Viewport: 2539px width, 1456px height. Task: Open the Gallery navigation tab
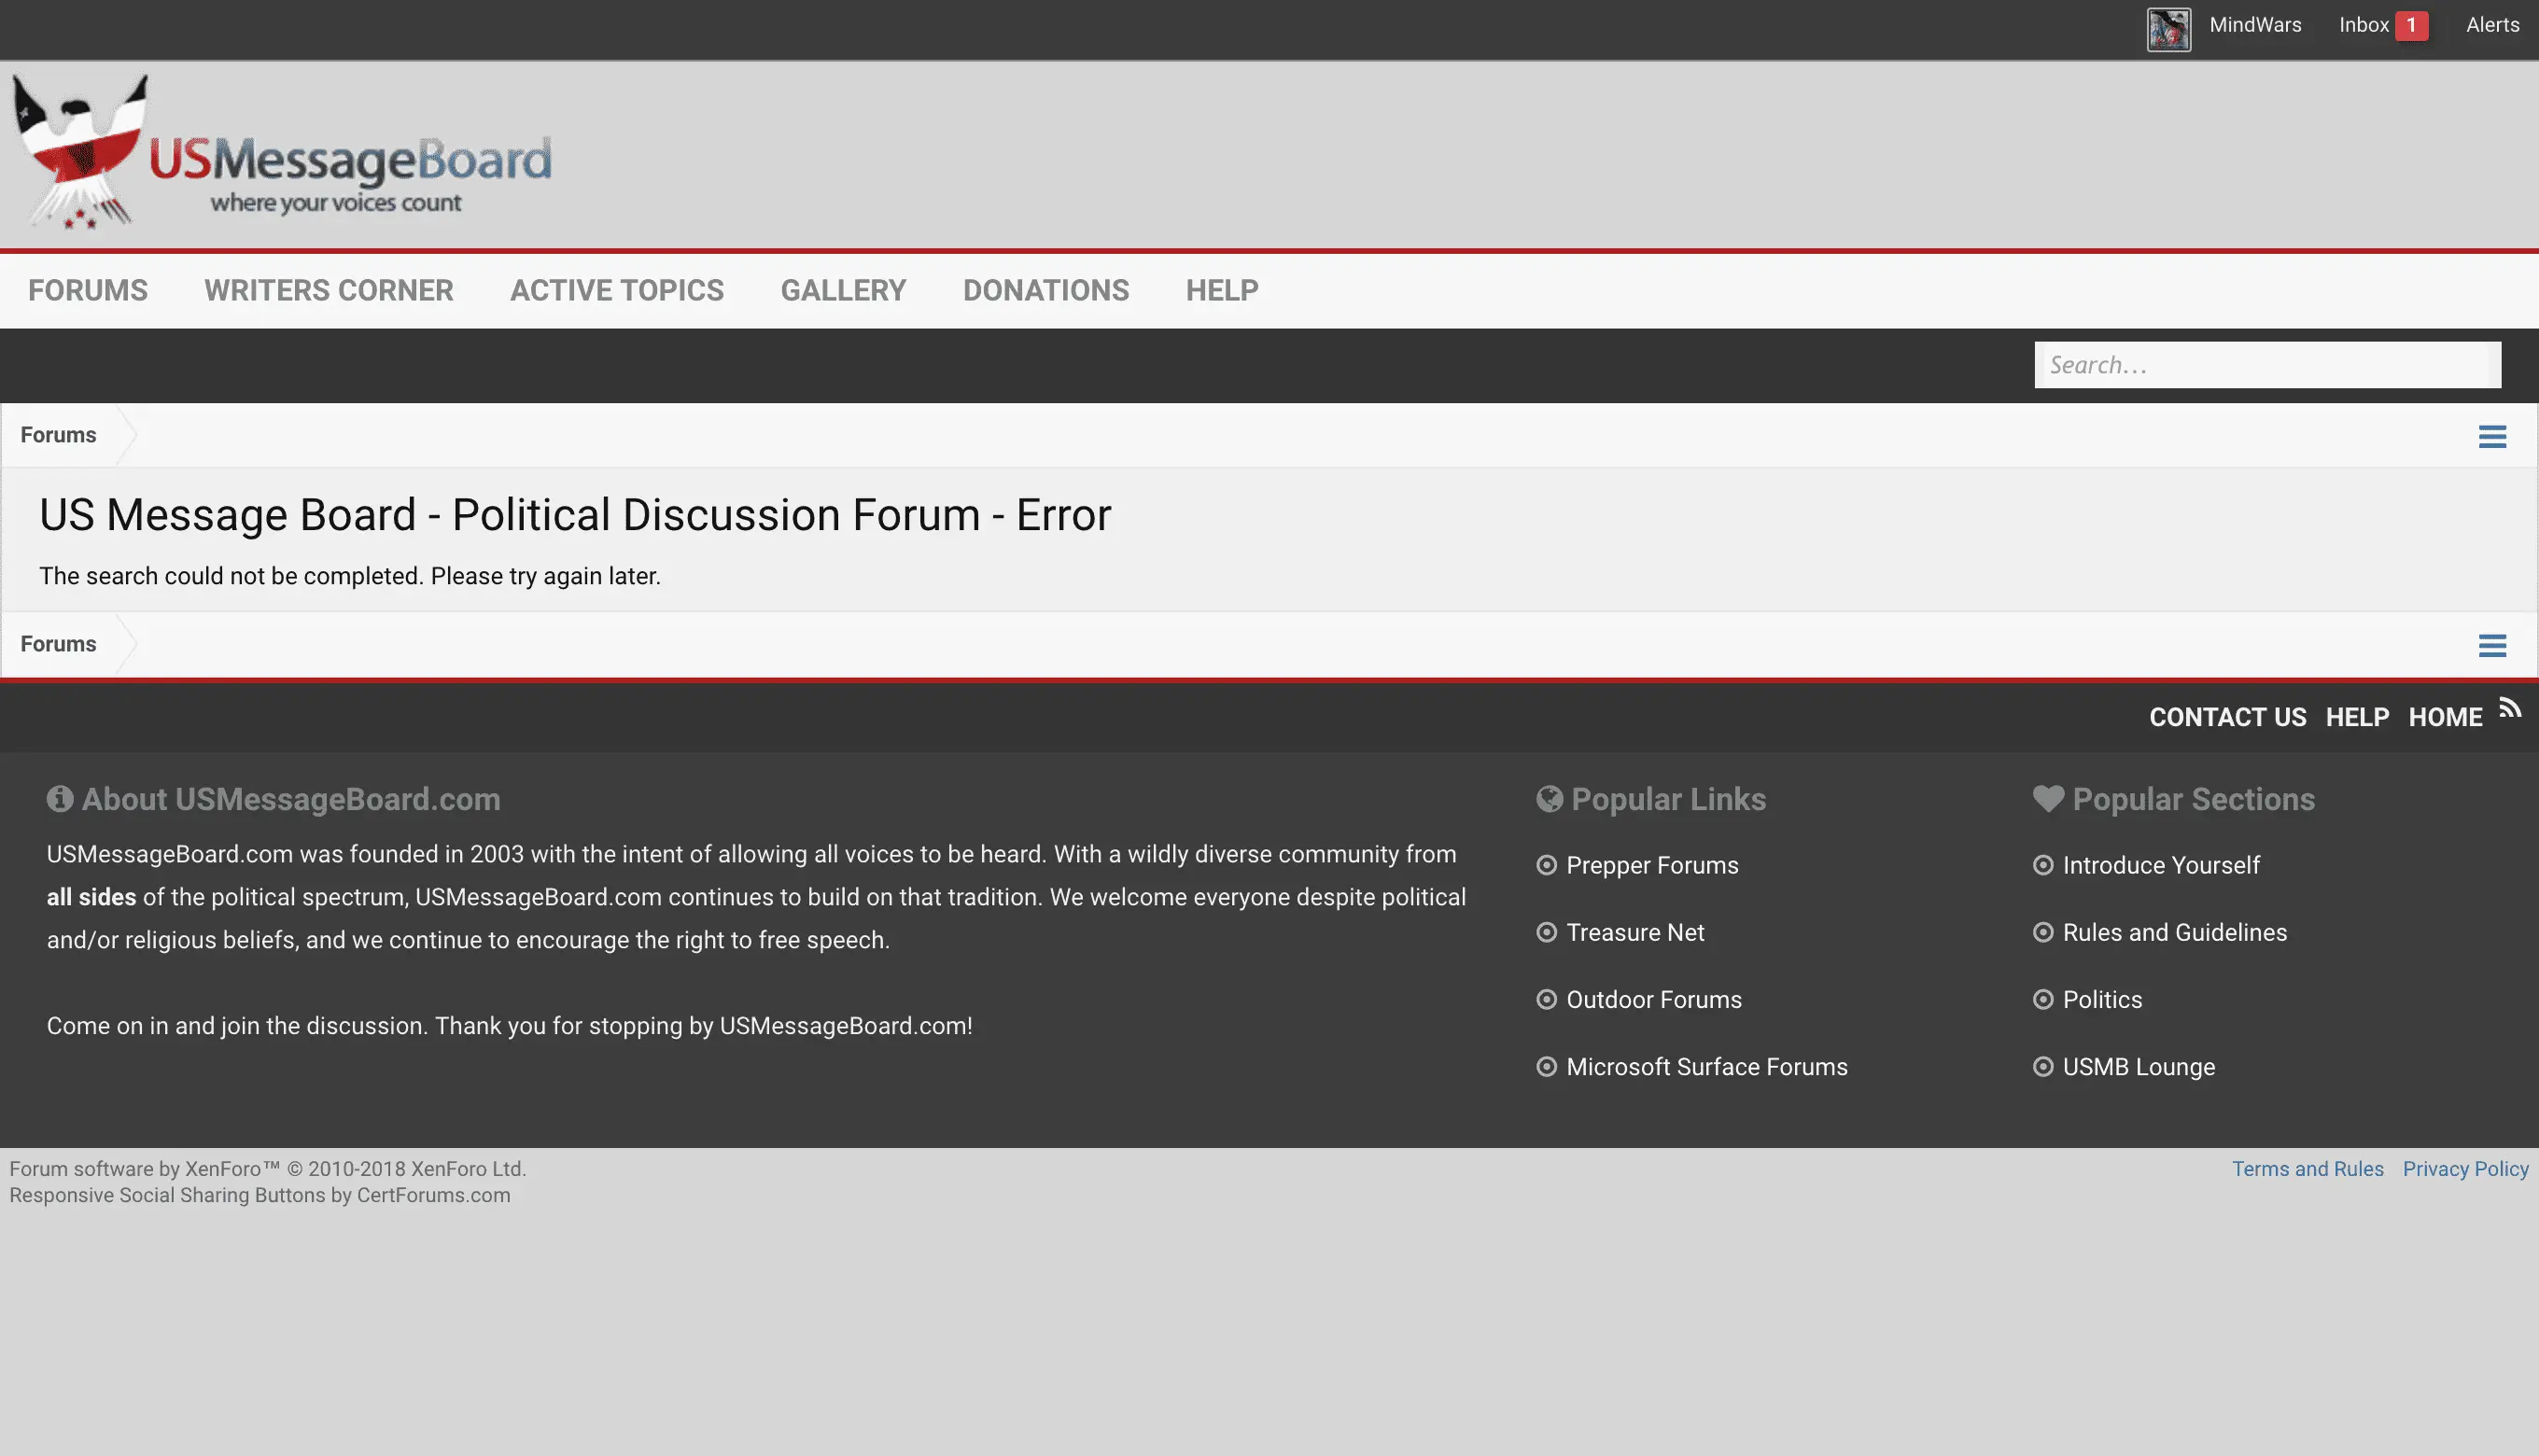(843, 291)
